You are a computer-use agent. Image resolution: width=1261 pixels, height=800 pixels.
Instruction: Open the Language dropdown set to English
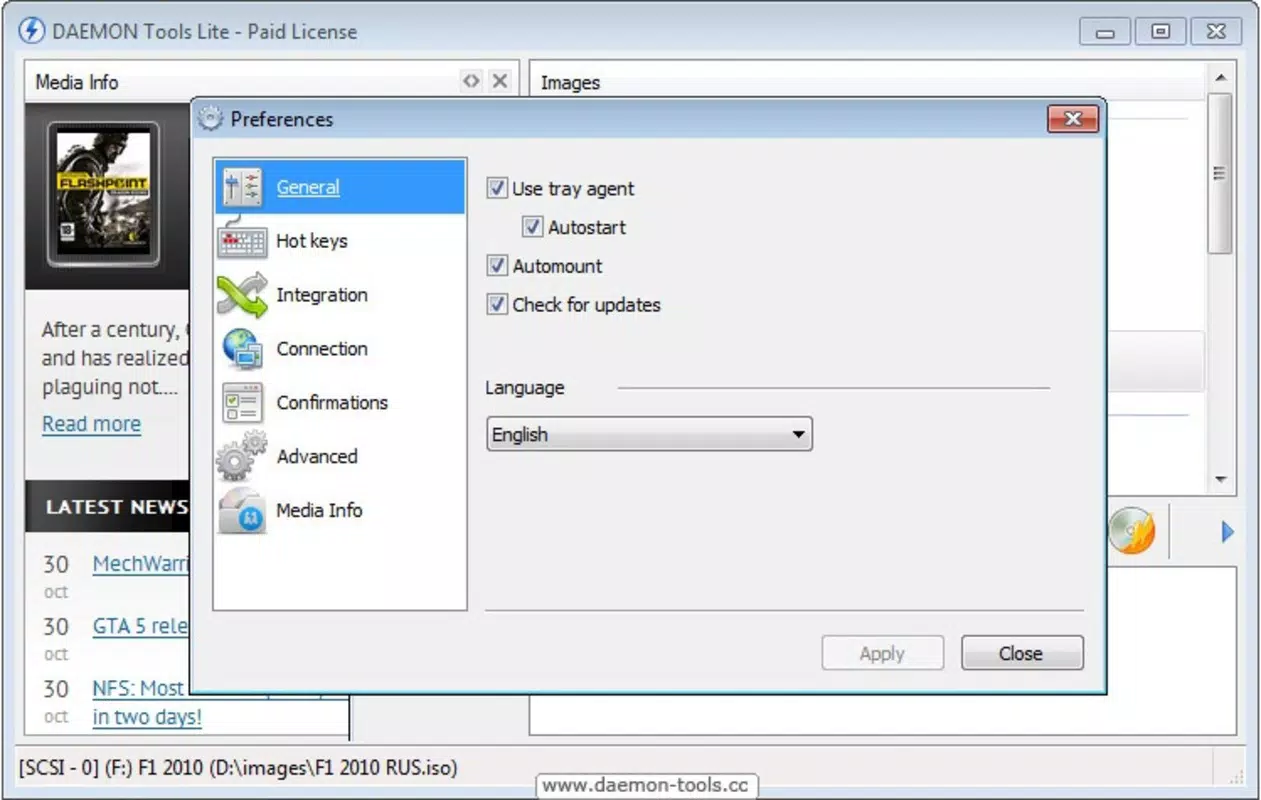point(649,435)
